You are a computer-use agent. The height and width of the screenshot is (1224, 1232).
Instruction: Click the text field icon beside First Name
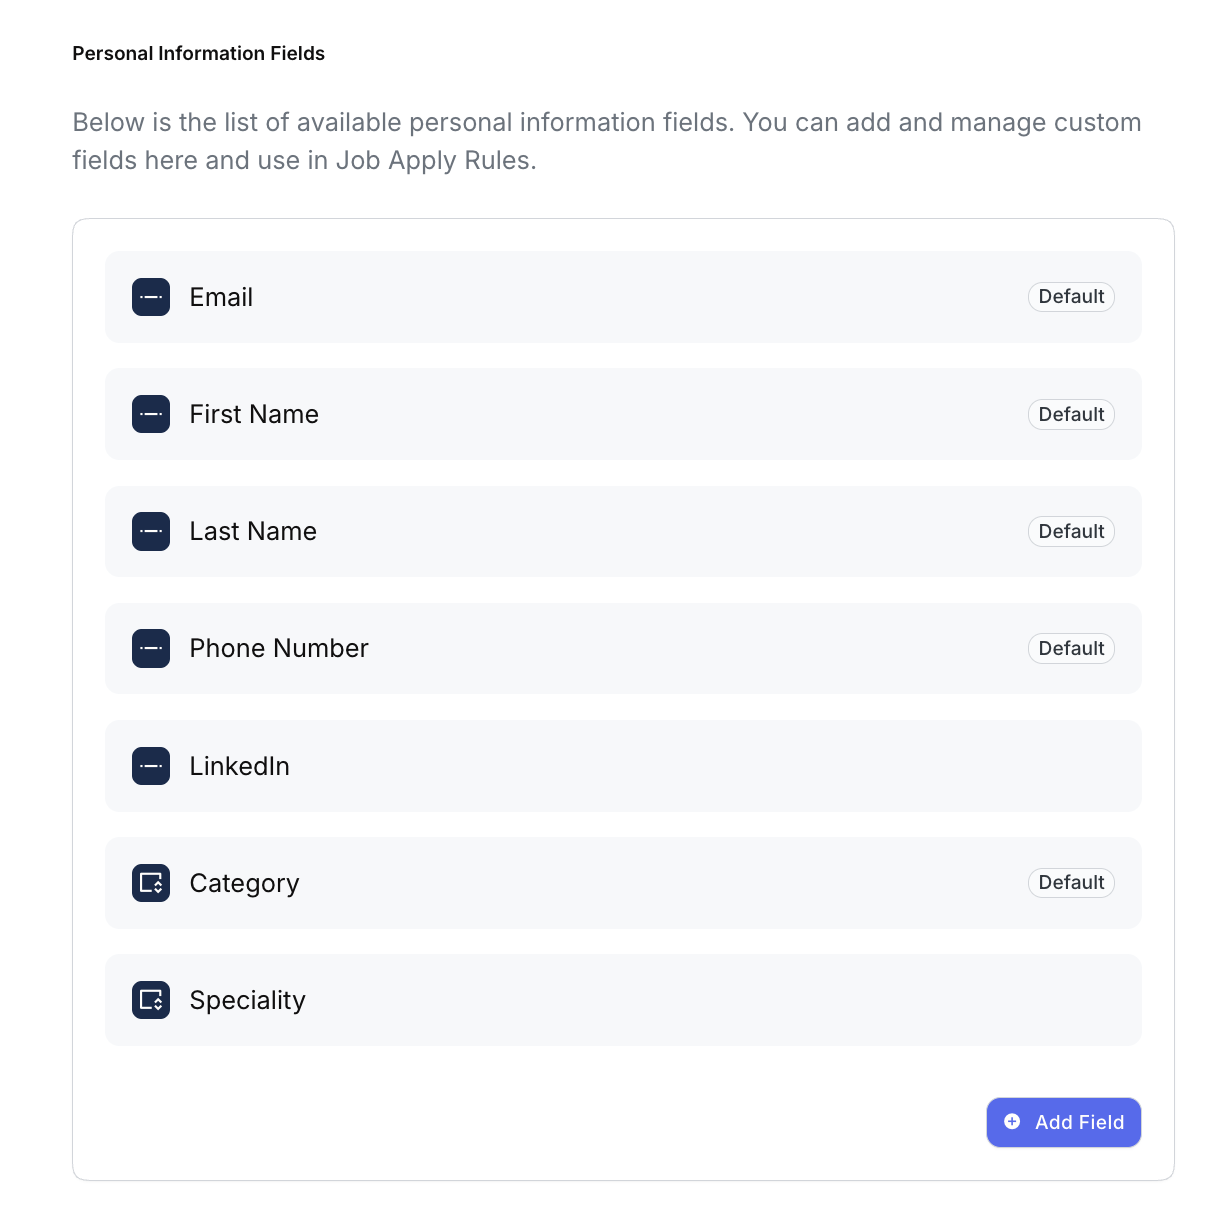(x=151, y=414)
